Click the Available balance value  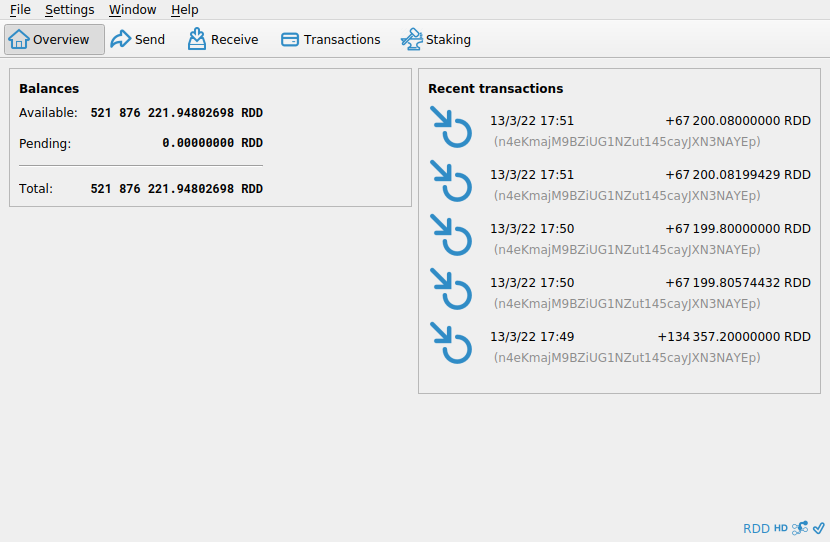tap(177, 113)
